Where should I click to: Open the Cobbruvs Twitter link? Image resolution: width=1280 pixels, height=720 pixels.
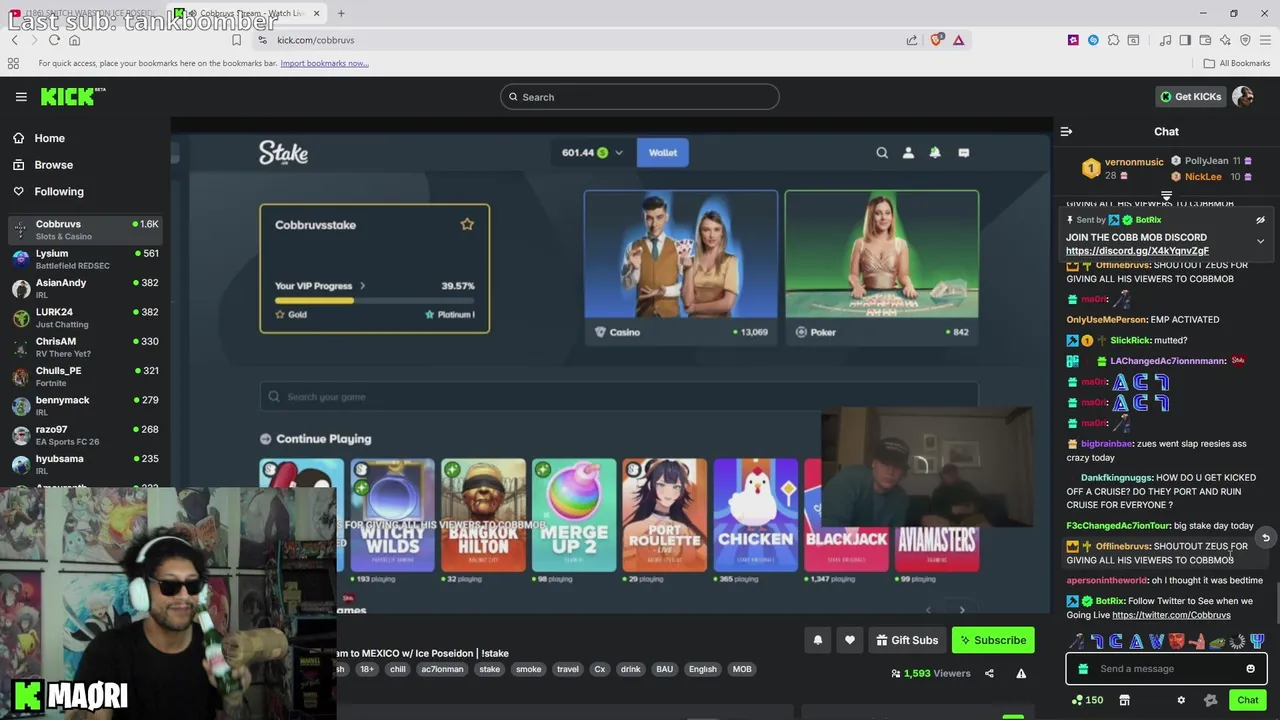coord(1171,615)
